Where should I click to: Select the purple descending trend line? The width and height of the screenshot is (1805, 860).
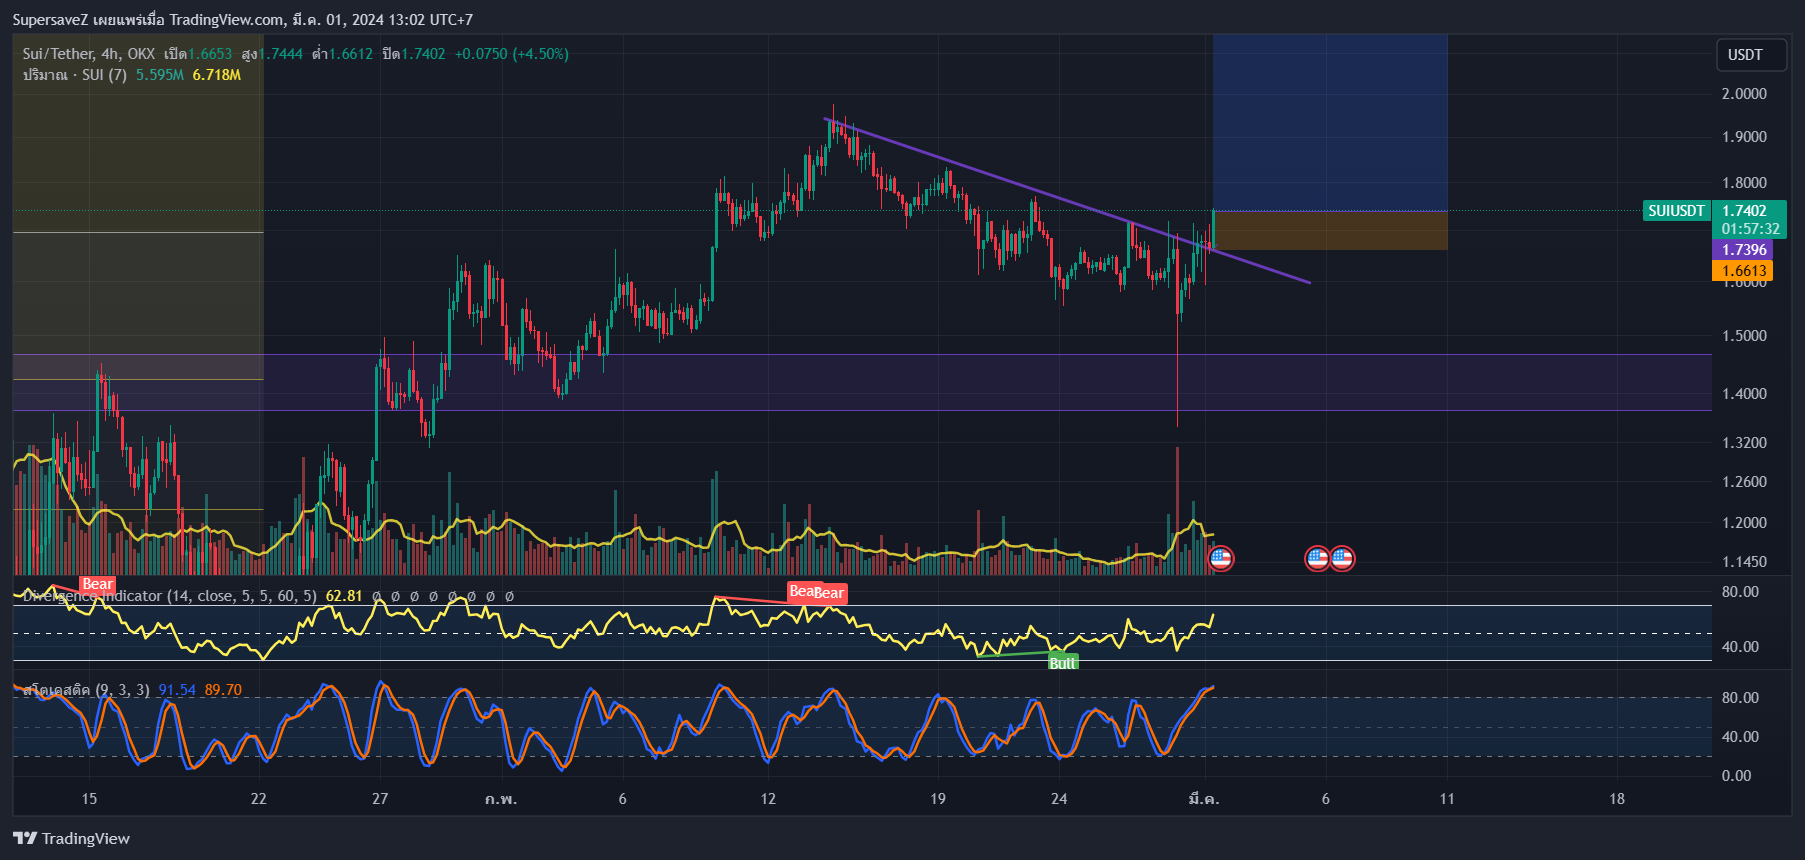1066,200
